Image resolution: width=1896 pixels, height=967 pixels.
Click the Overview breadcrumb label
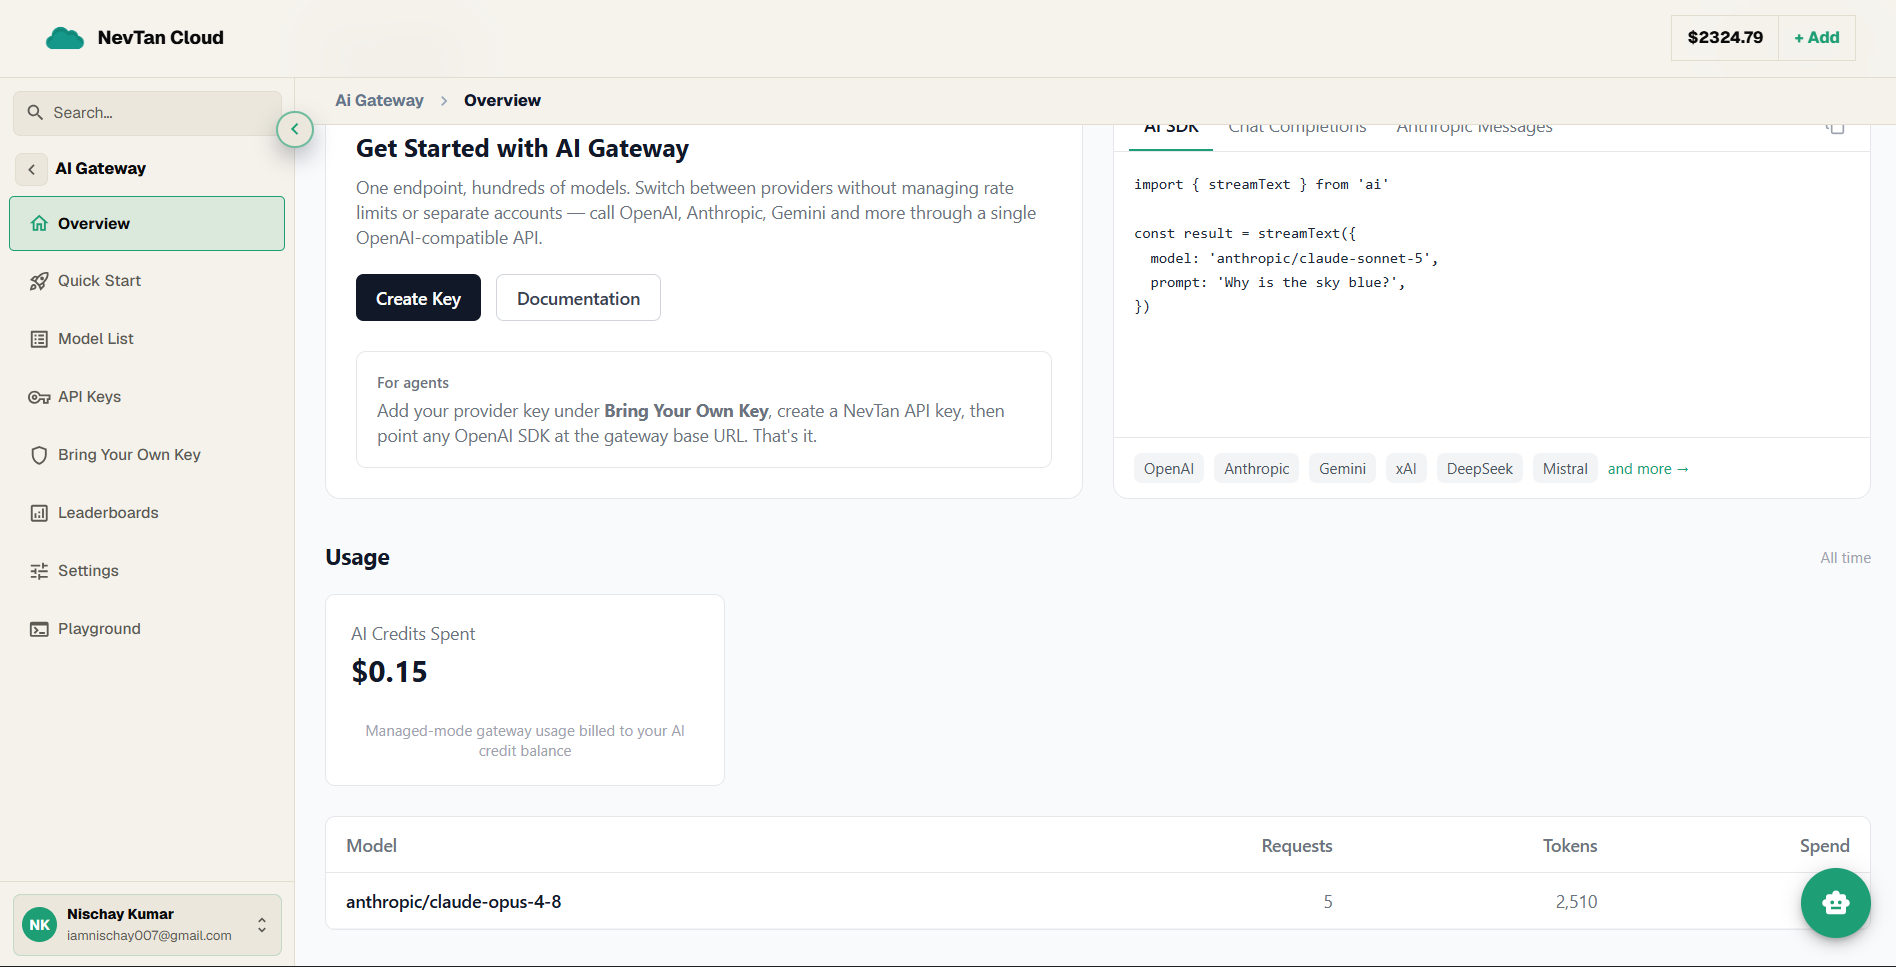pos(502,101)
